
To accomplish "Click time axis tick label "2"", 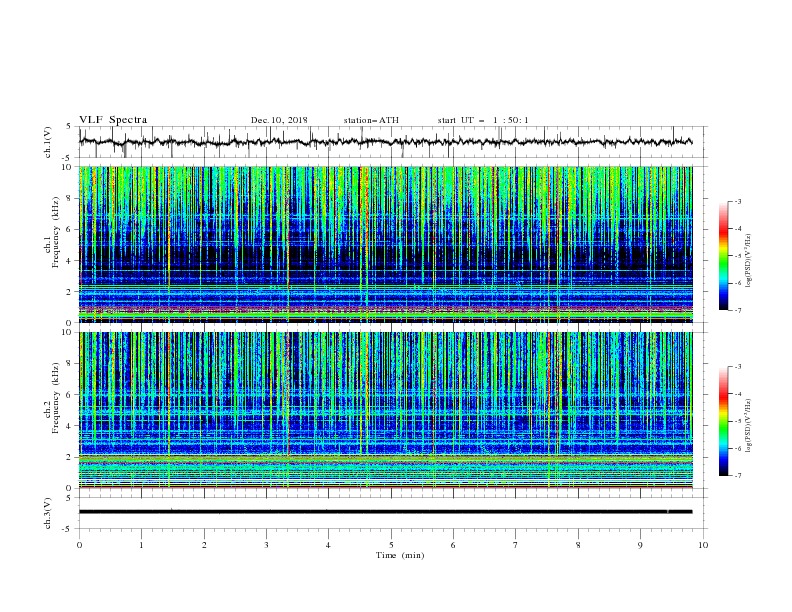I will (x=204, y=545).
